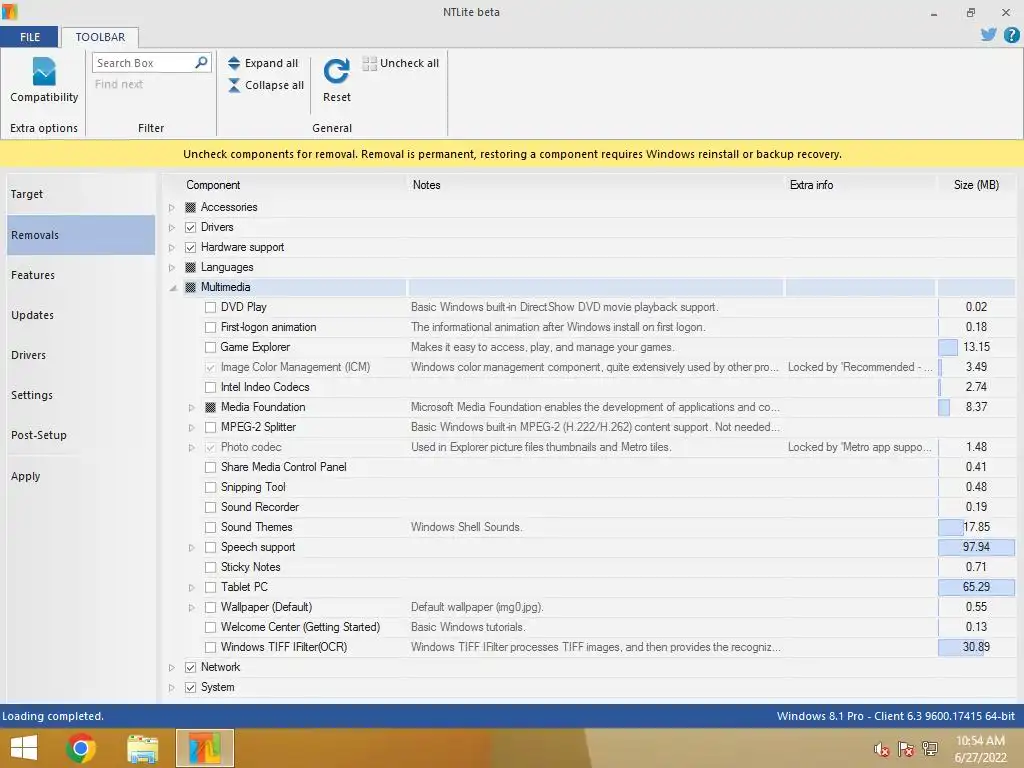Check the DVD Play checkbox
Image resolution: width=1024 pixels, height=768 pixels.
click(x=210, y=307)
